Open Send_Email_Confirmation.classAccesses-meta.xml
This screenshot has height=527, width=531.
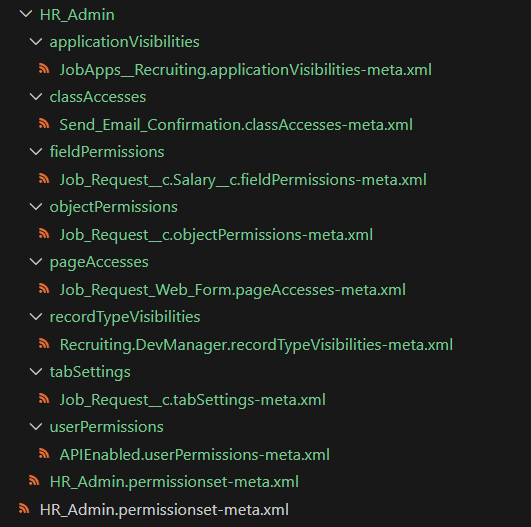pyautogui.click(x=236, y=125)
